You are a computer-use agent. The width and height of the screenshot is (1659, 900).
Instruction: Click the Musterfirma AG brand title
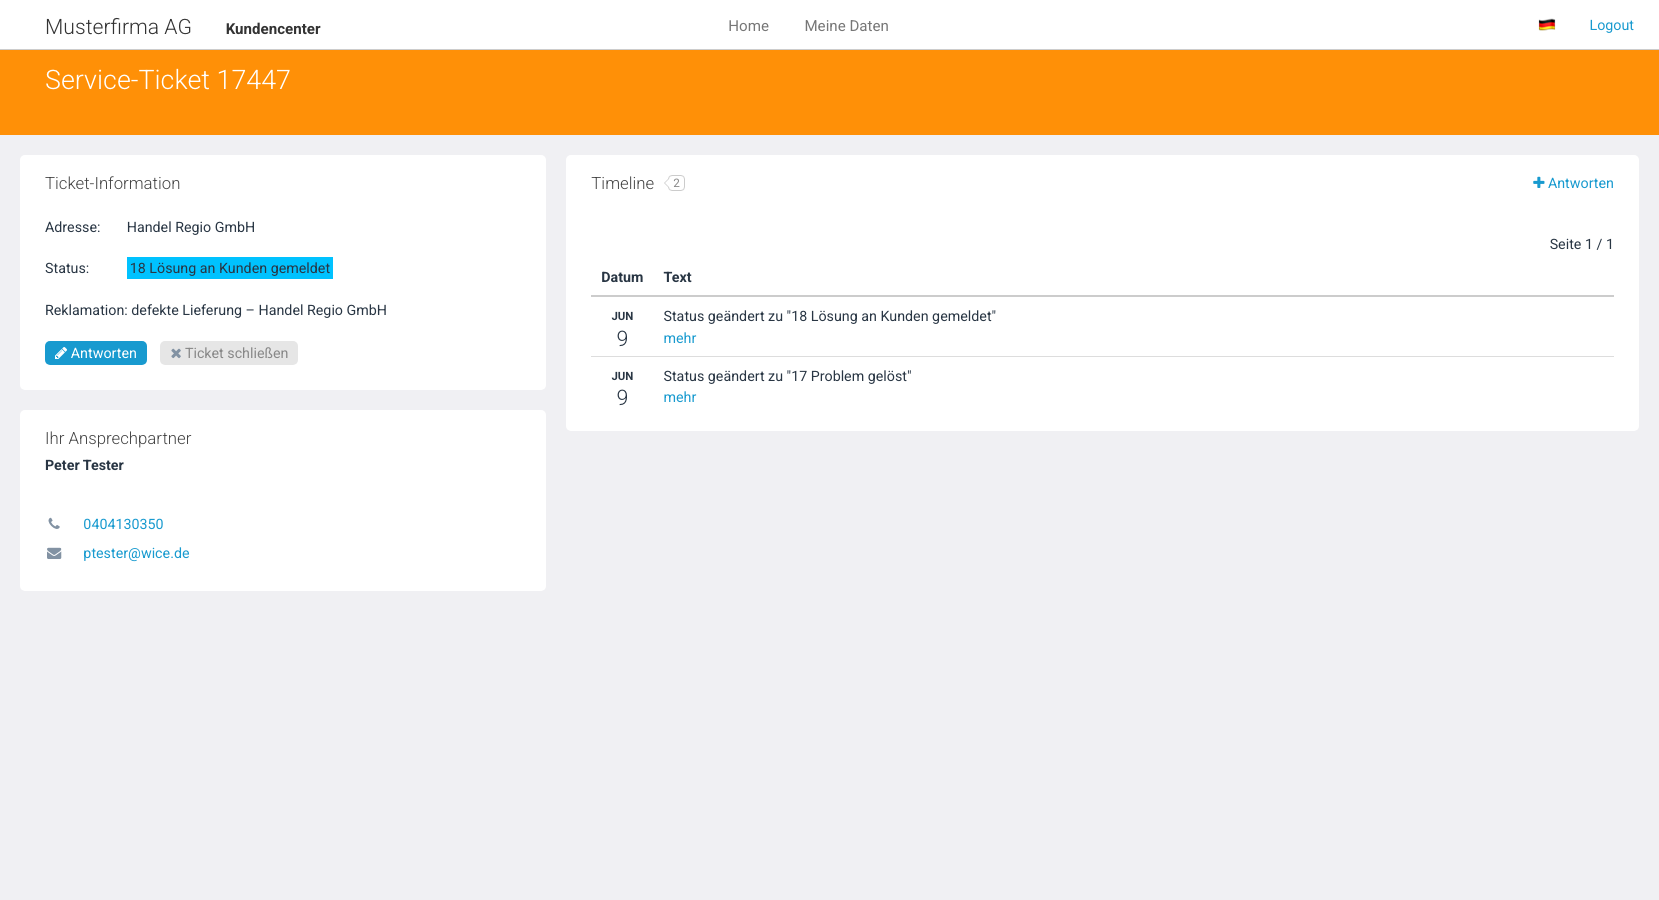pos(118,27)
